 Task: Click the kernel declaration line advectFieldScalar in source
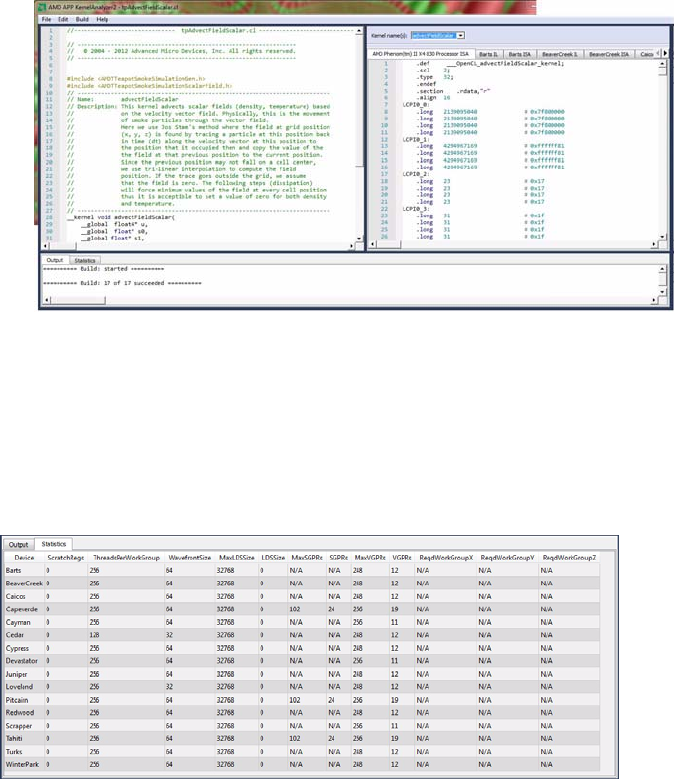[x=121, y=217]
